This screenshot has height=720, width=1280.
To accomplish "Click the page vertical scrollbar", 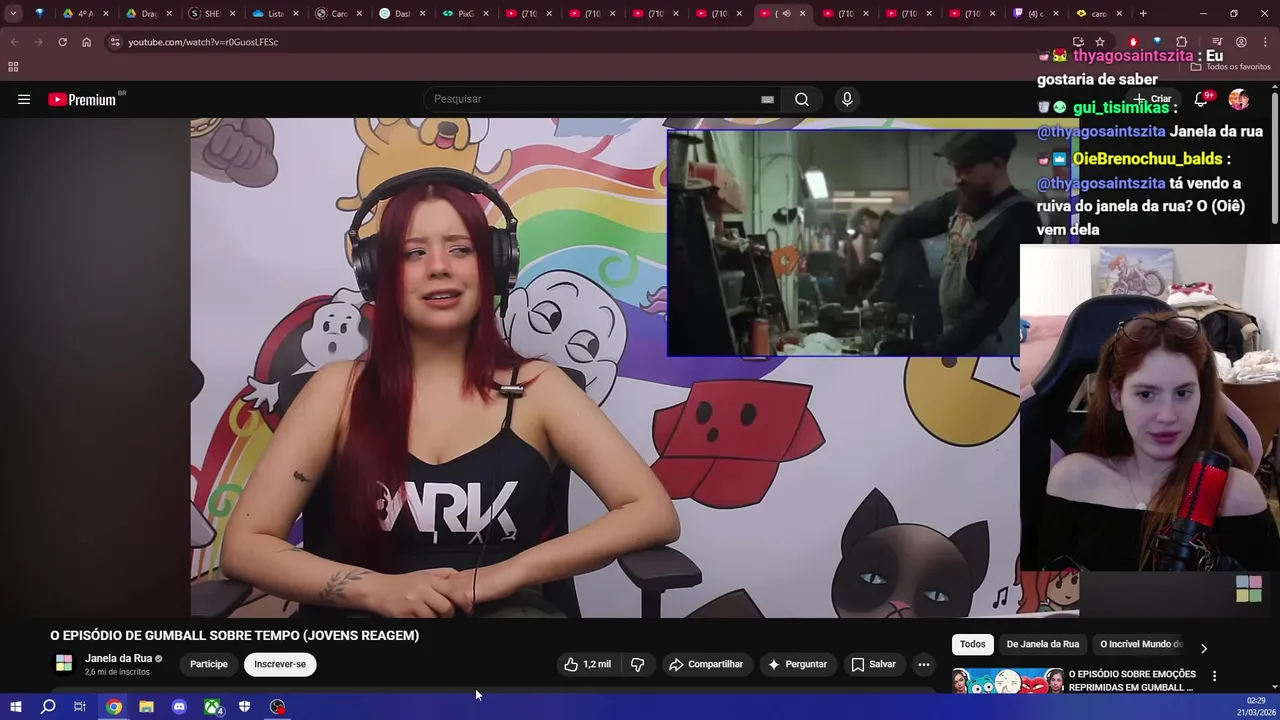I will click(1275, 160).
